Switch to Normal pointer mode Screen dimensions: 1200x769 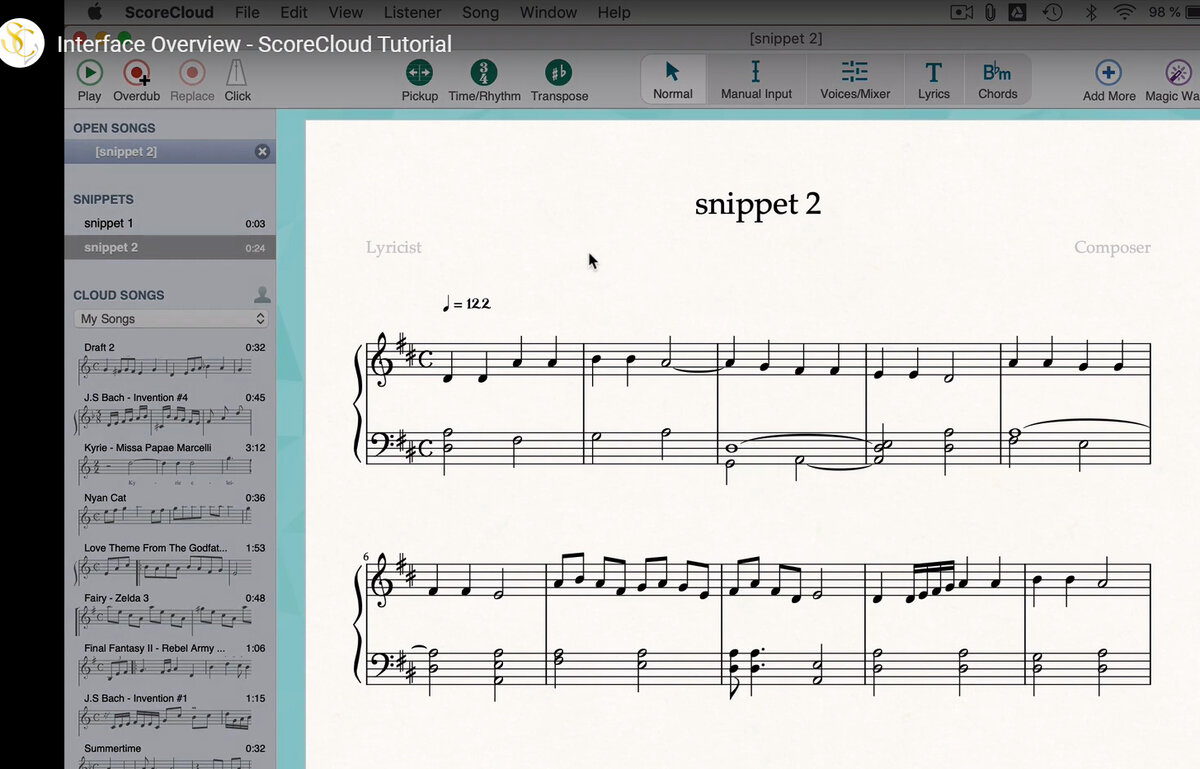pyautogui.click(x=673, y=79)
